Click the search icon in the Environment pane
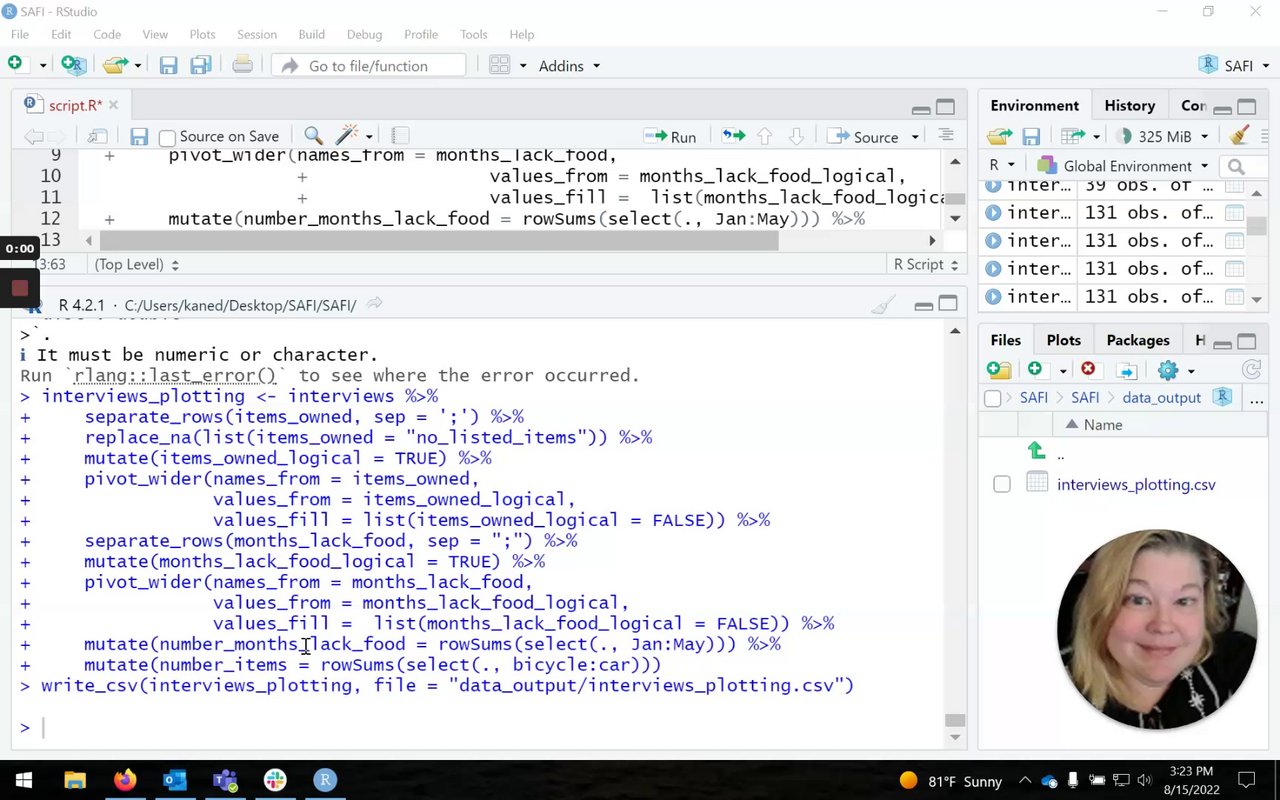The image size is (1280, 800). (1236, 166)
